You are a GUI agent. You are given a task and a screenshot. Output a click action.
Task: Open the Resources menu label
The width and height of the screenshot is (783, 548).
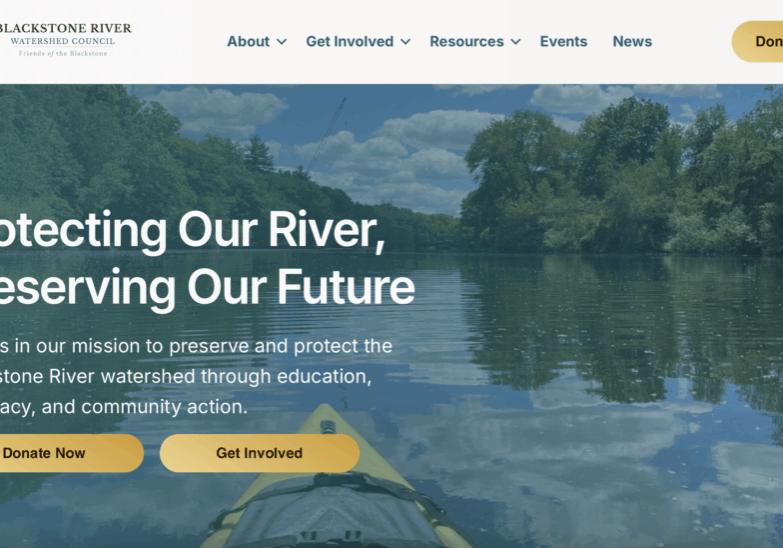tap(466, 41)
